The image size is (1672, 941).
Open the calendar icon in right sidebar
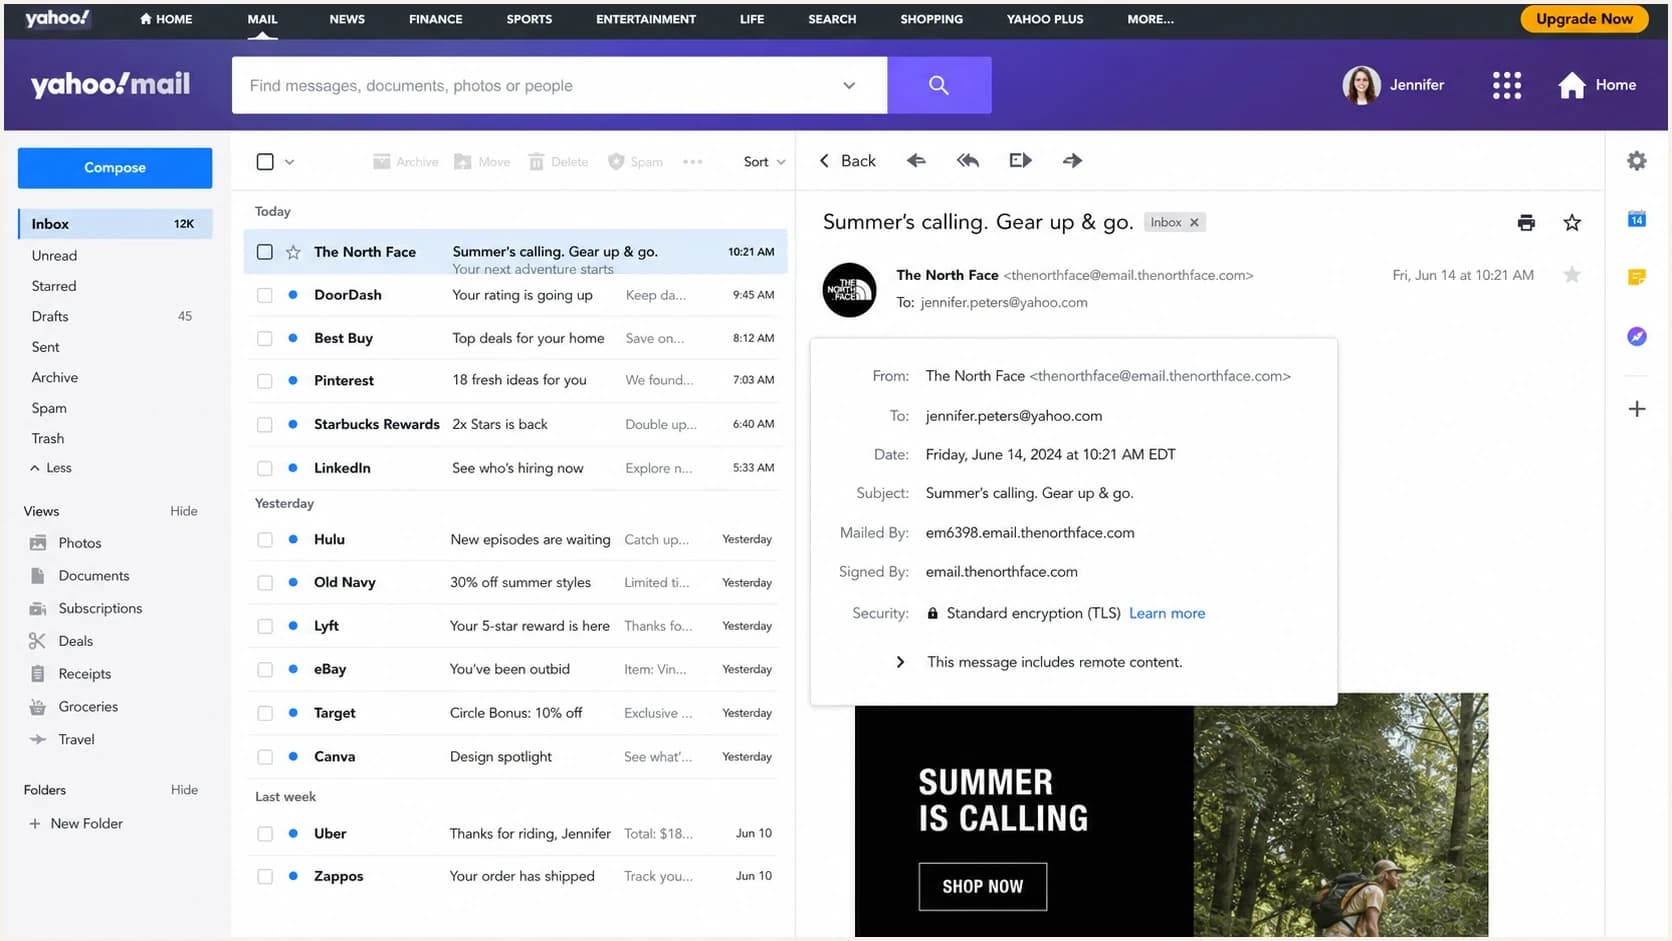click(1636, 219)
